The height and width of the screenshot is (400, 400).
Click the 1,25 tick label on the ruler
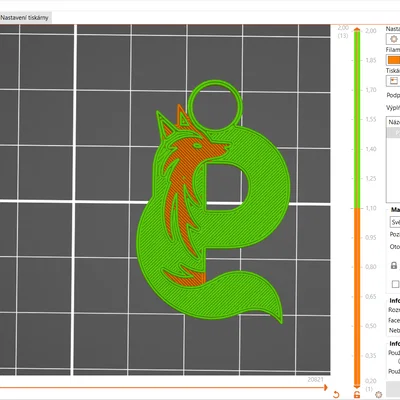(371, 179)
